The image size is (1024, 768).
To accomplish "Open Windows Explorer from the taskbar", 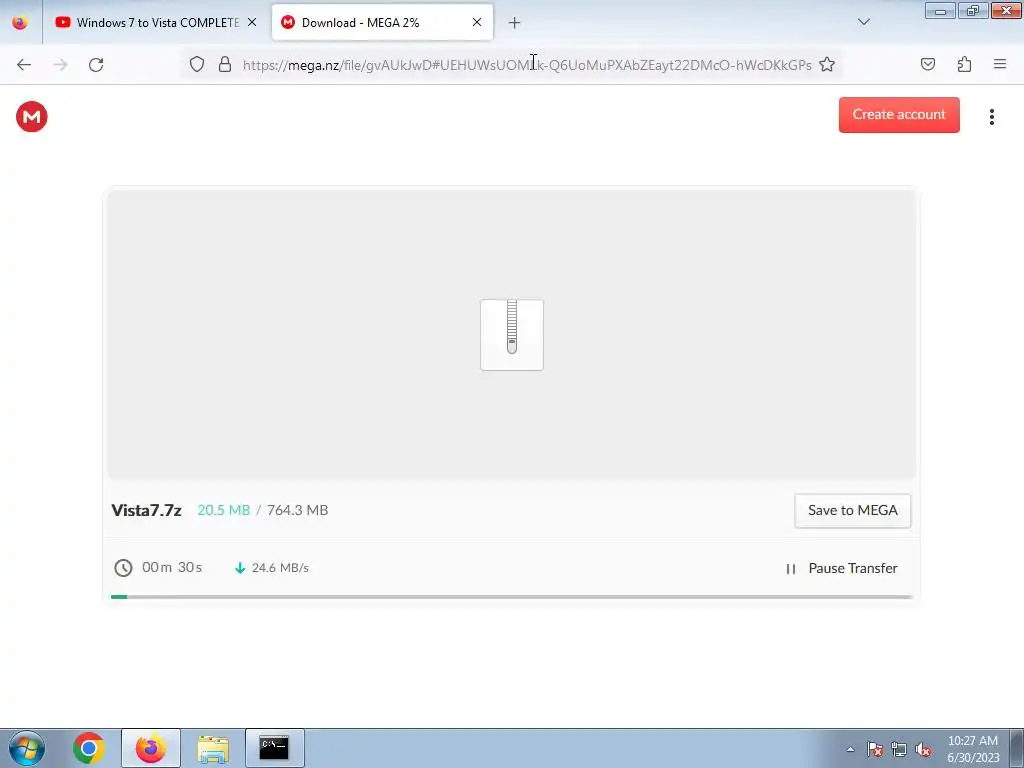I will point(213,748).
